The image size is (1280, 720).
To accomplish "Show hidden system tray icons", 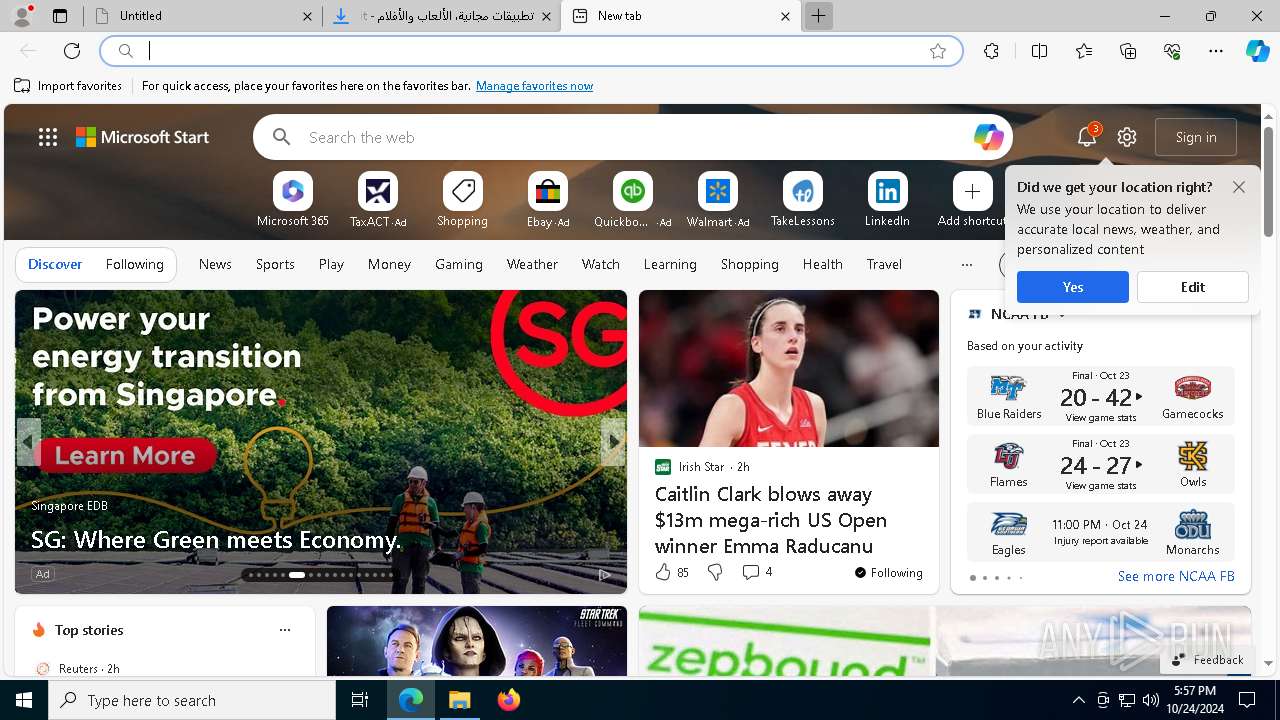I will point(1078,700).
